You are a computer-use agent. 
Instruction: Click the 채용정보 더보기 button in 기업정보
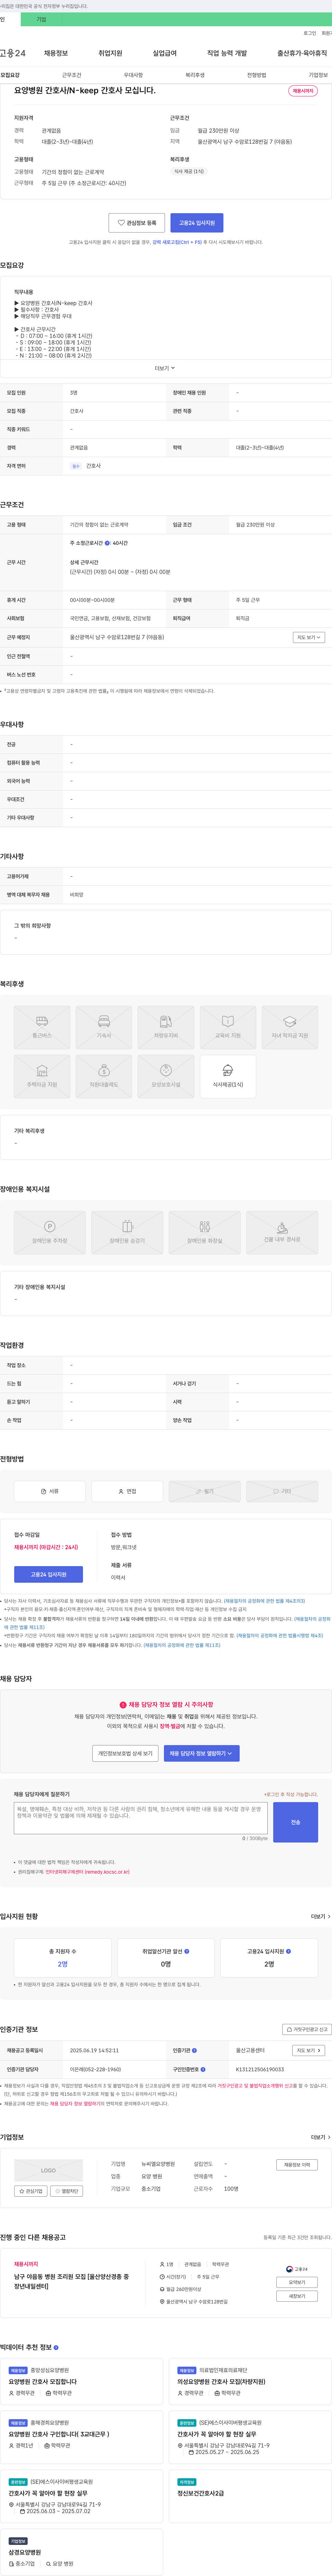pos(297,2164)
